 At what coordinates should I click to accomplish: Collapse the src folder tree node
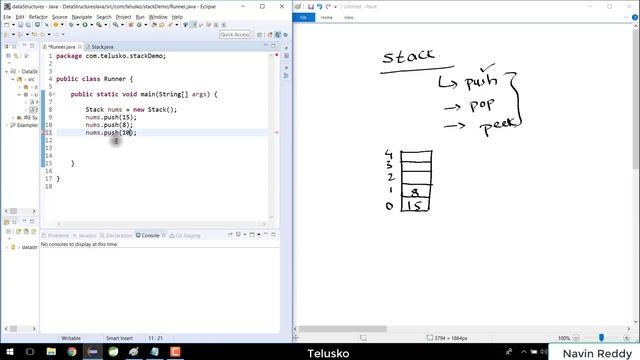point(13,79)
